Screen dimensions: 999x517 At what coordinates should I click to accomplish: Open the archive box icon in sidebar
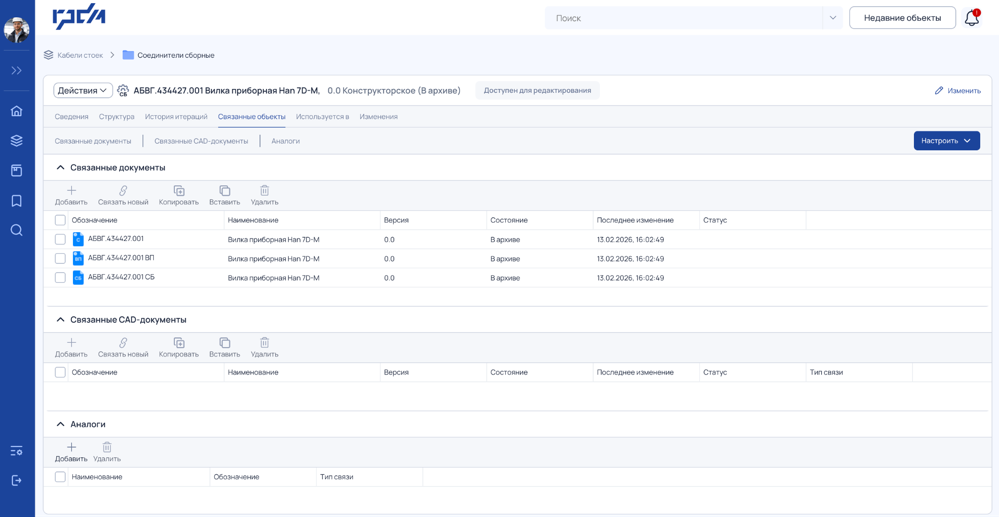click(17, 171)
